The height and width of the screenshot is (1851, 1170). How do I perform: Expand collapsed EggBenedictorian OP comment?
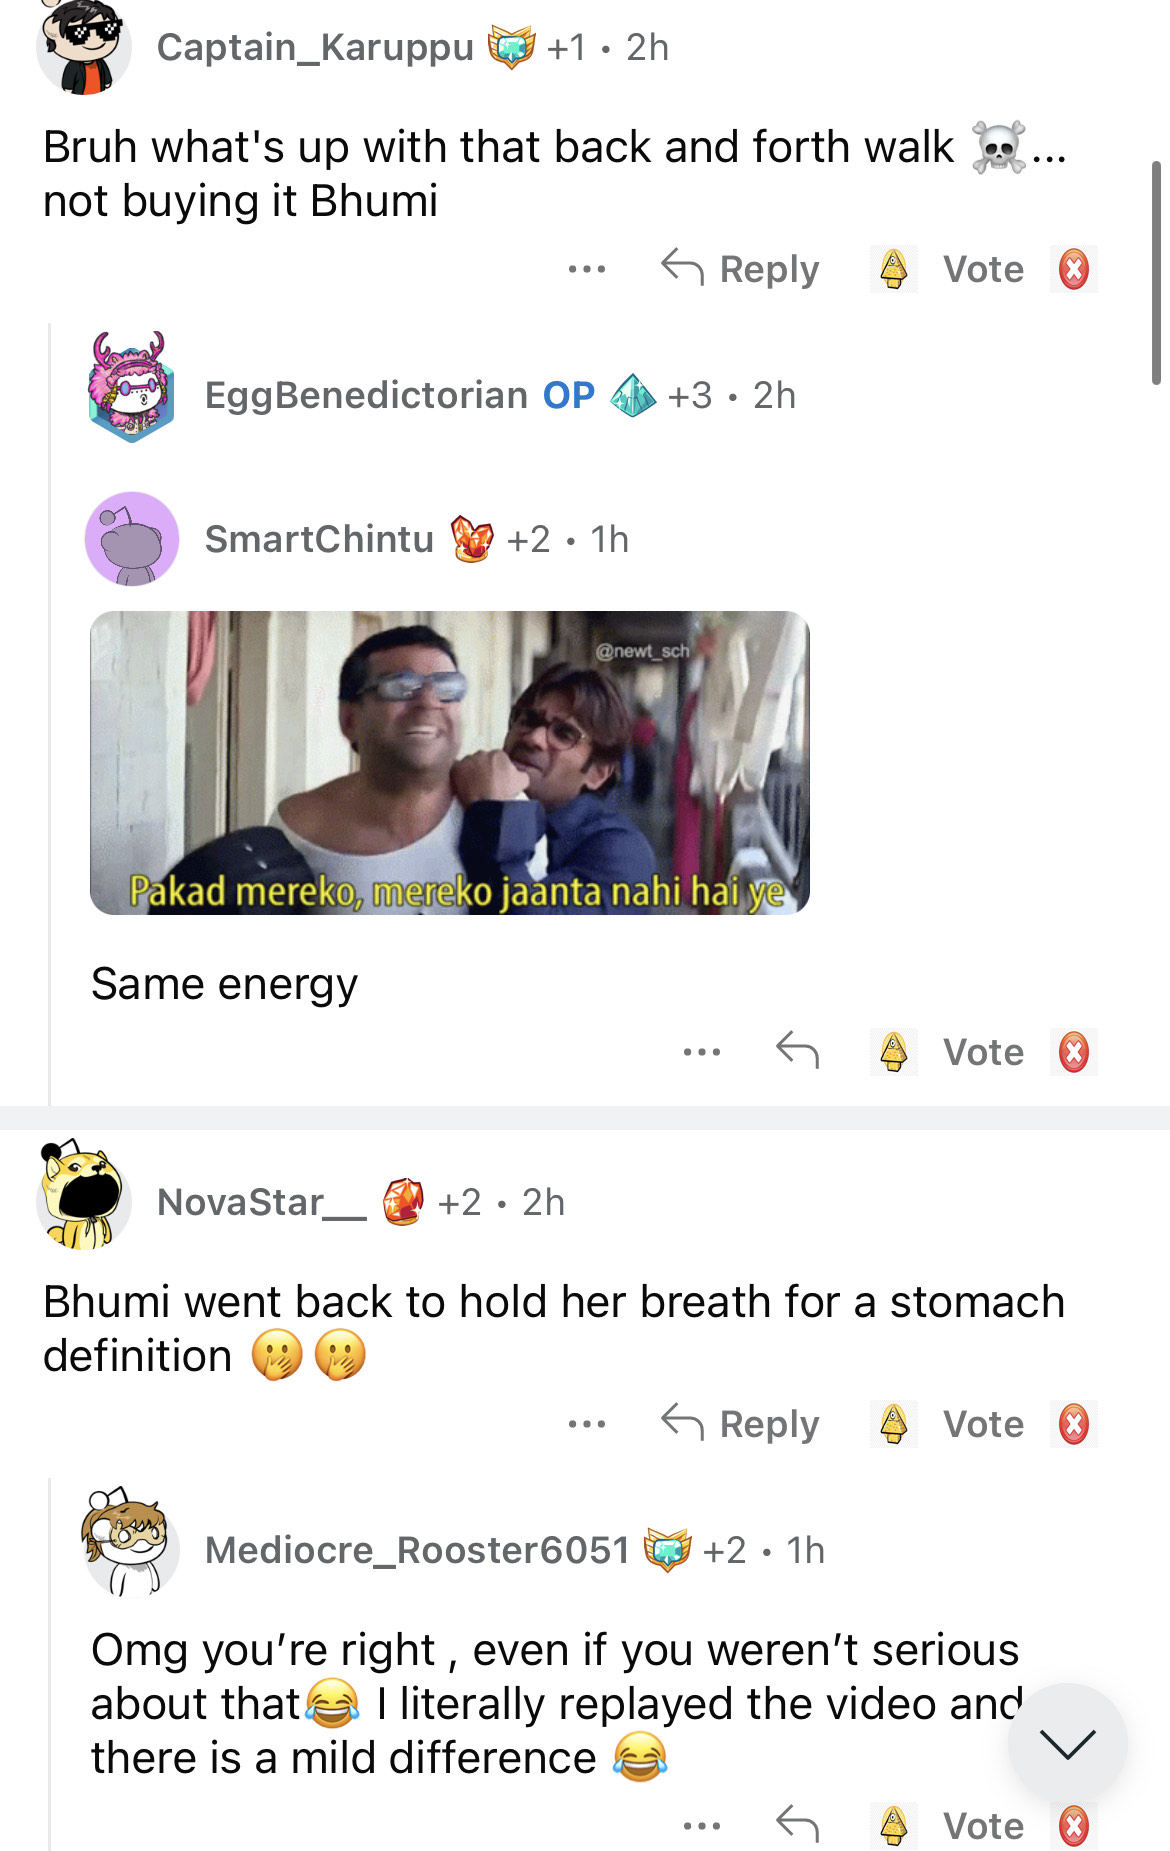tap(500, 395)
